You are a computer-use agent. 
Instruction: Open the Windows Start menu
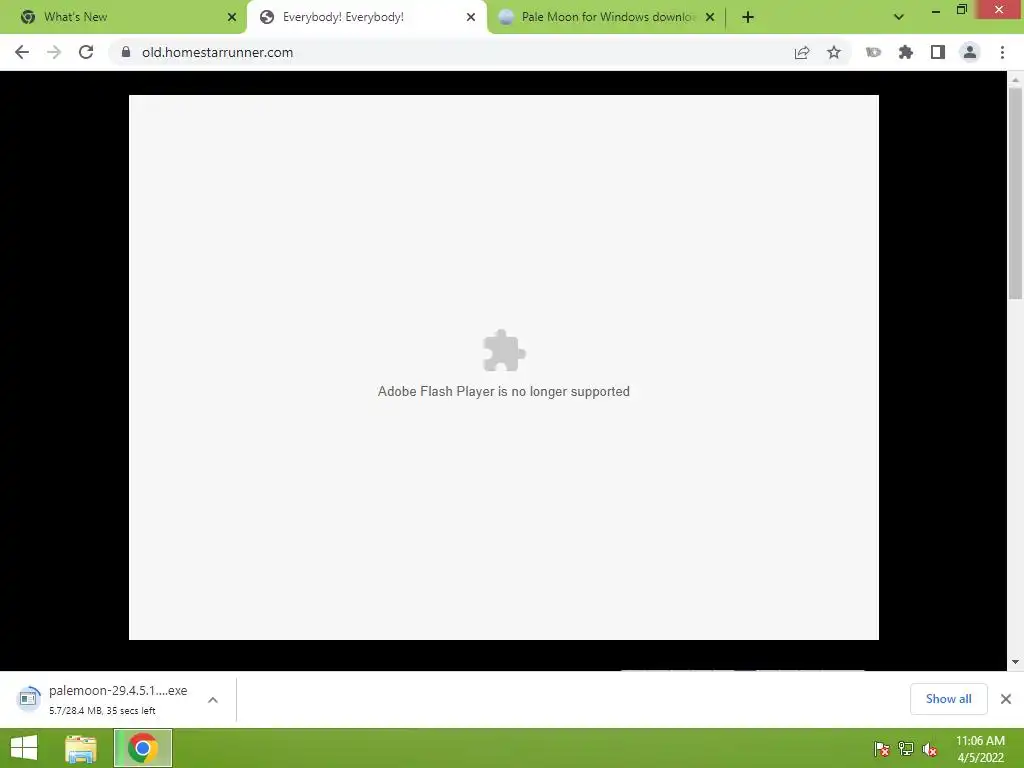tap(24, 748)
